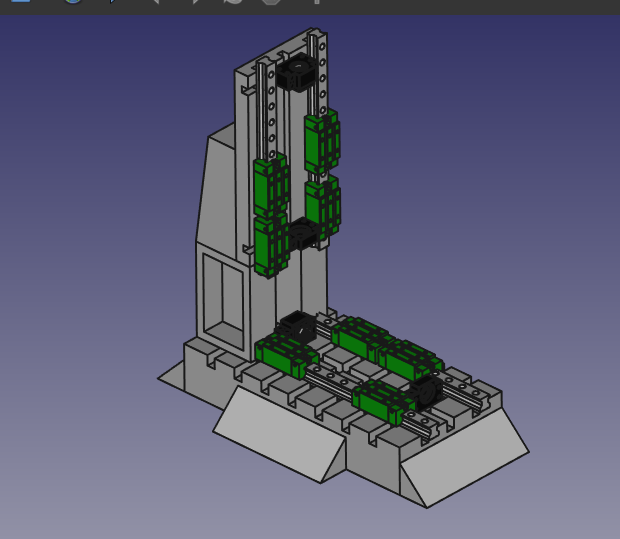The height and width of the screenshot is (539, 620).
Task: Select recessed rectangular pocket on the column side
Action: click(x=223, y=301)
